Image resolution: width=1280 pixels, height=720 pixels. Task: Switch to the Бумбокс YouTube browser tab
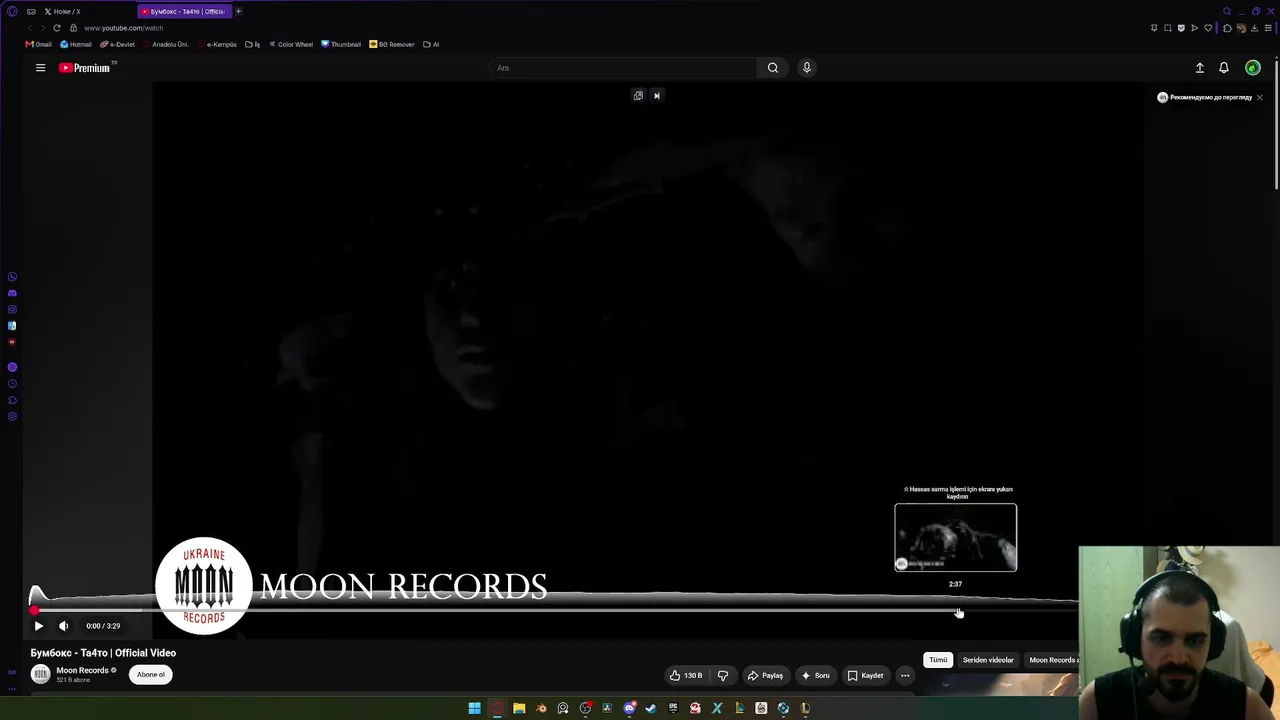click(185, 11)
